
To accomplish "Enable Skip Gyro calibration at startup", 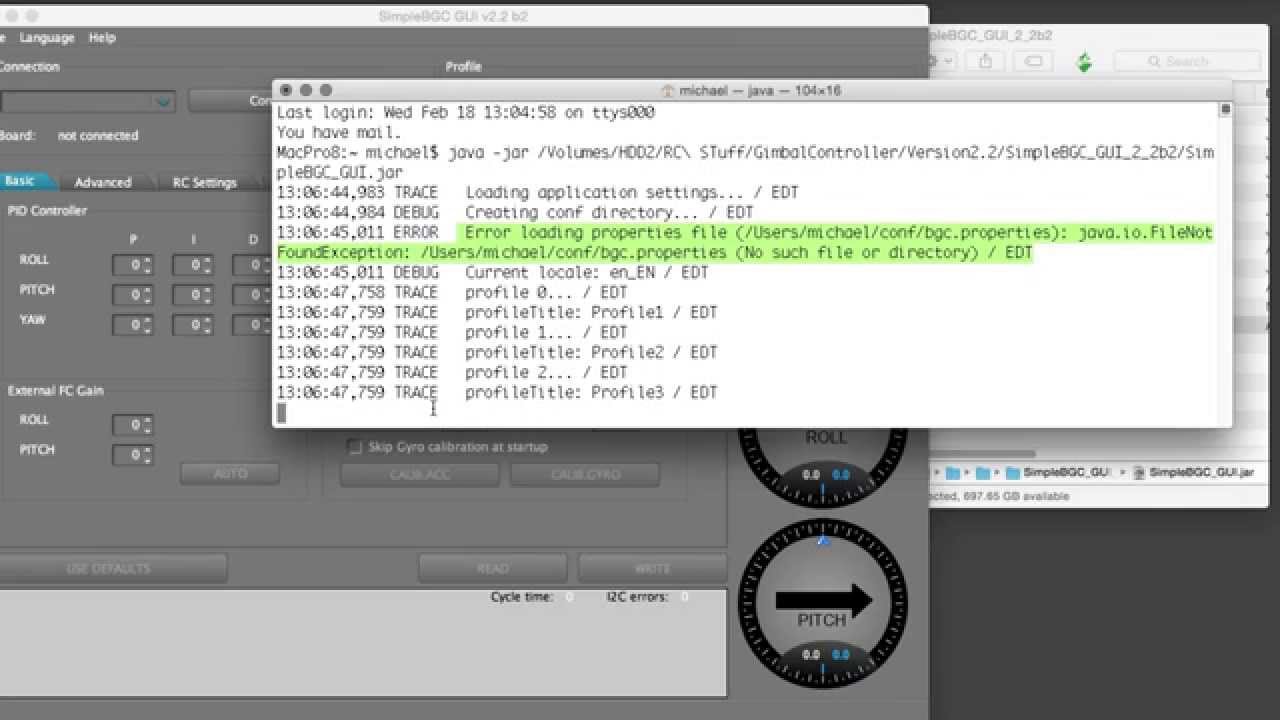I will (354, 447).
